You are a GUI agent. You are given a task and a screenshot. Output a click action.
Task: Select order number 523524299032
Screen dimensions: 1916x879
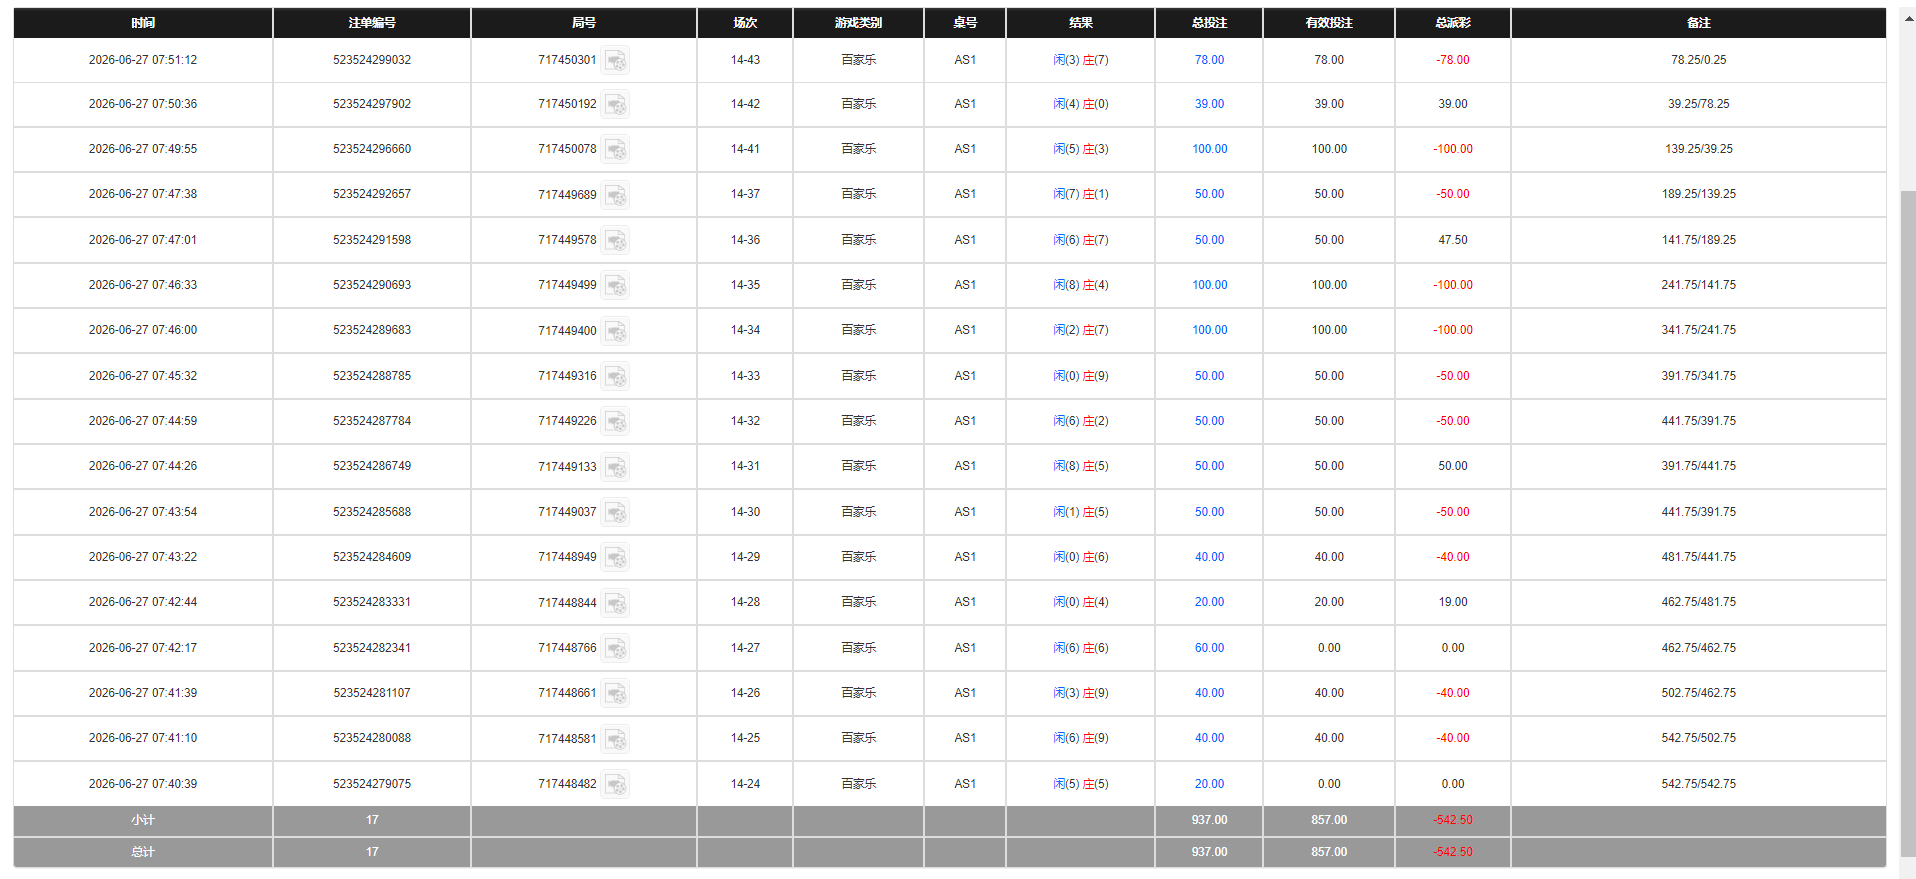(x=372, y=60)
